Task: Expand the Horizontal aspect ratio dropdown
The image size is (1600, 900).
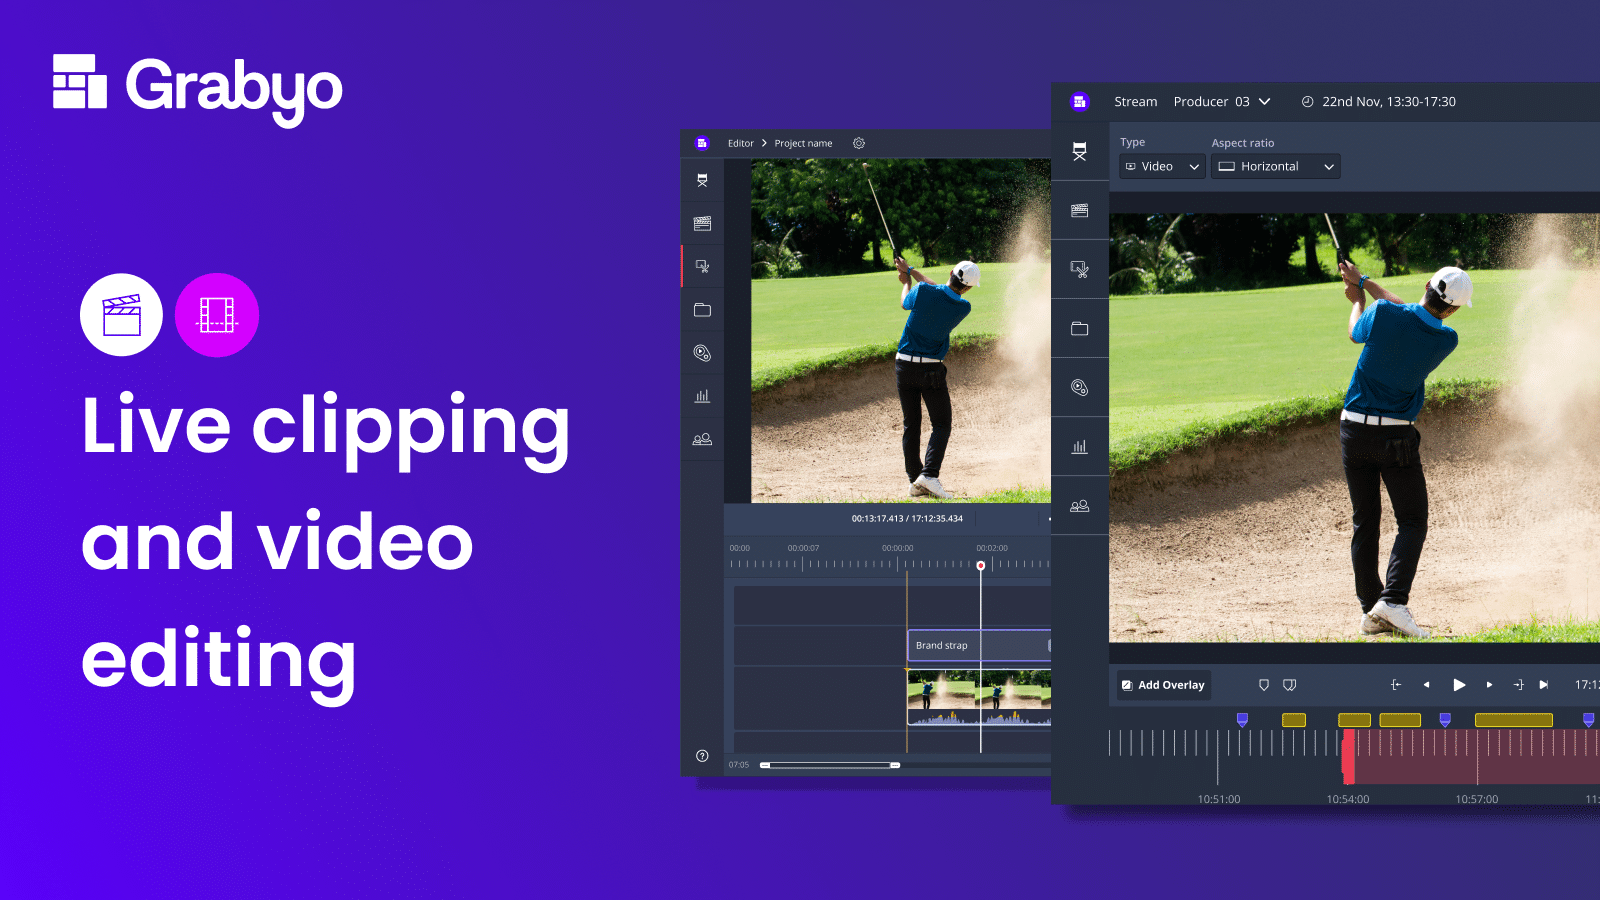Action: click(x=1276, y=166)
